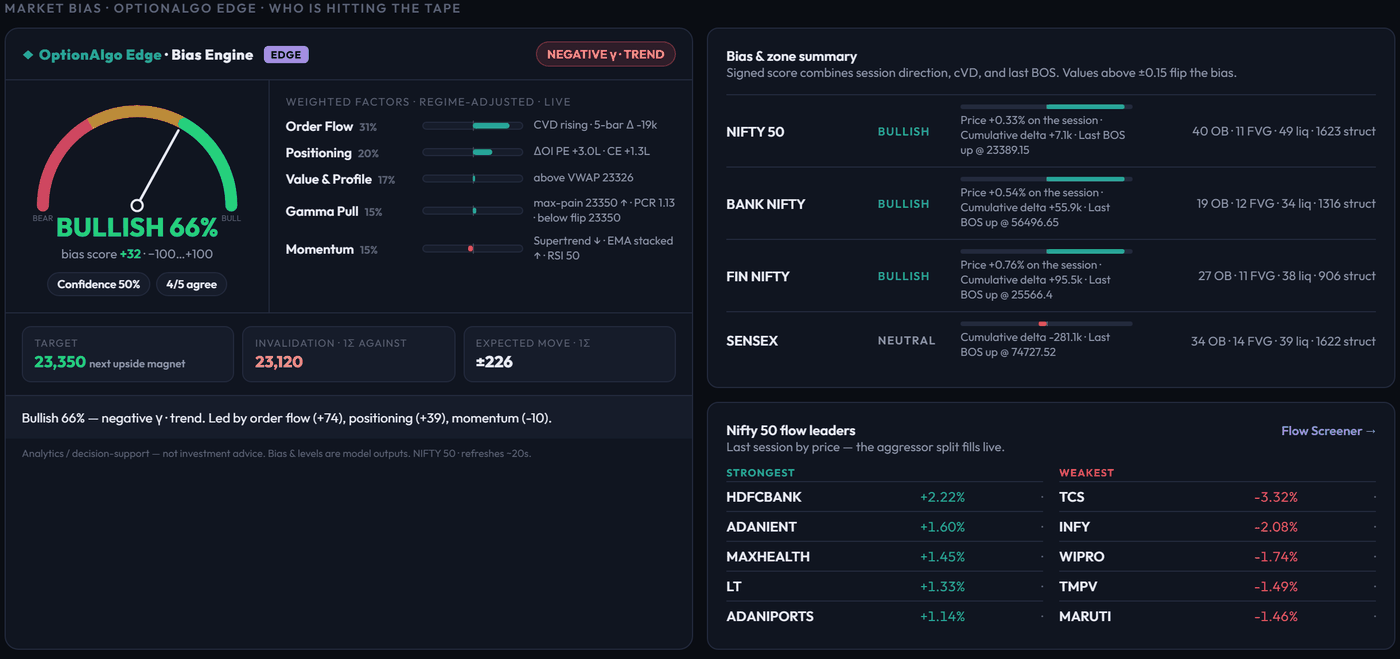Click the FIN NIFTY bias score bar
Screen dimensions: 1400x659
tap(1046, 251)
